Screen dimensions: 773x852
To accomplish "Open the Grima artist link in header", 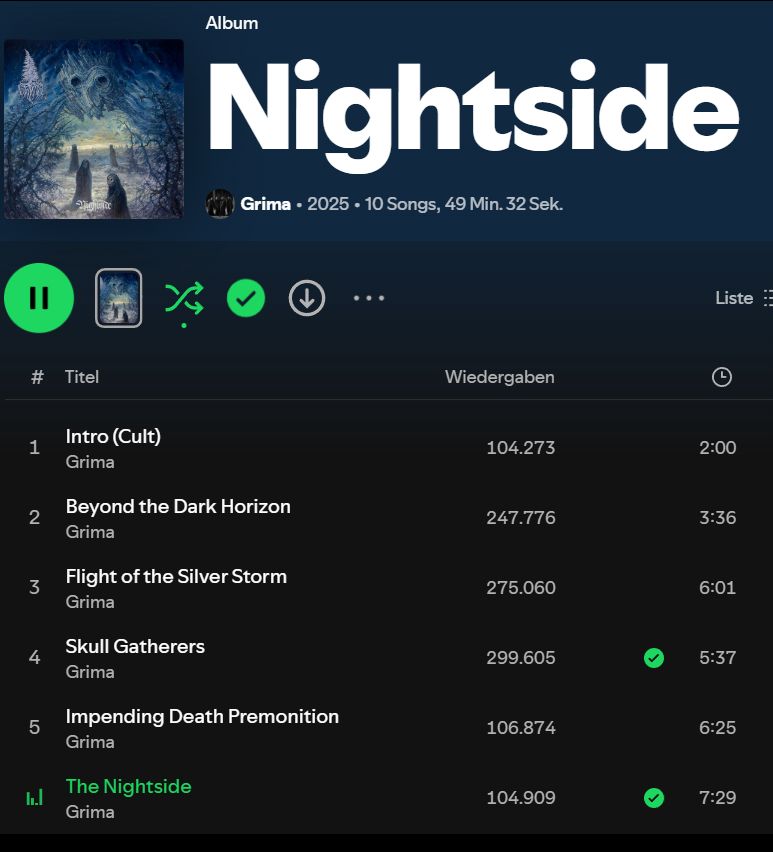I will click(265, 204).
